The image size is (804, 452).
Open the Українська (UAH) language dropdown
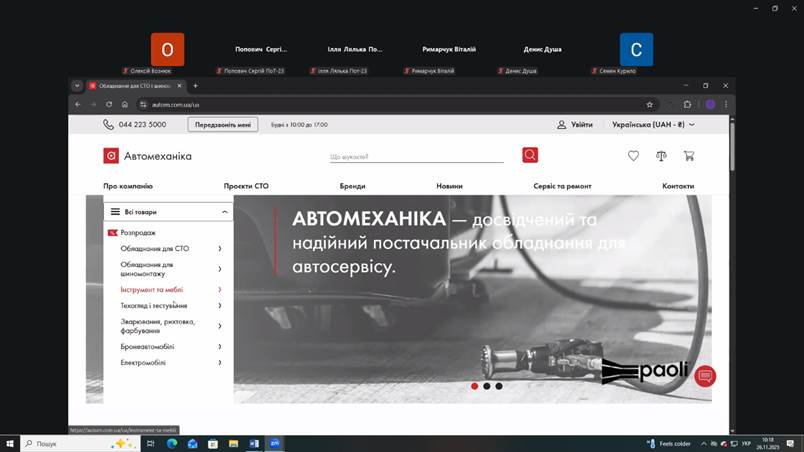click(647, 125)
